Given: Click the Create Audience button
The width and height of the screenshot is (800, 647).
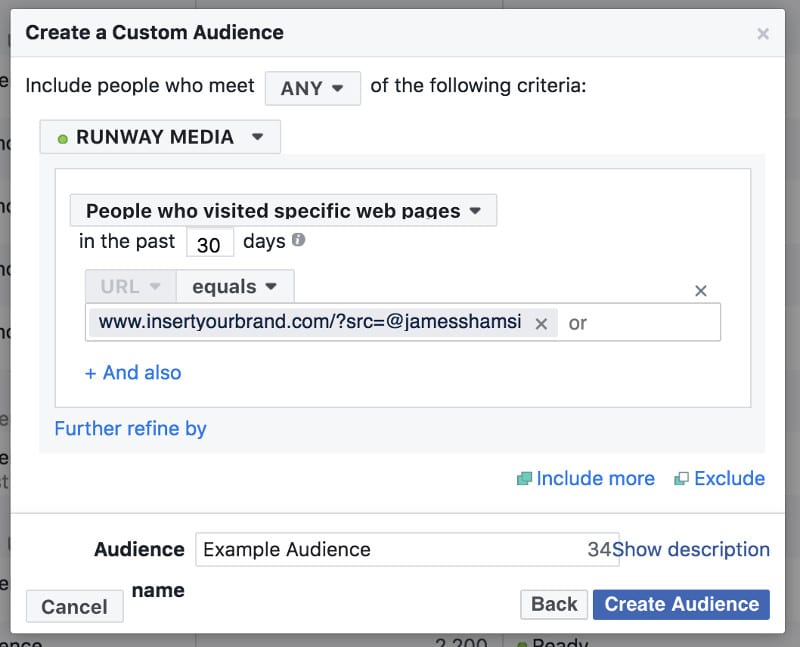Looking at the screenshot, I should (682, 605).
